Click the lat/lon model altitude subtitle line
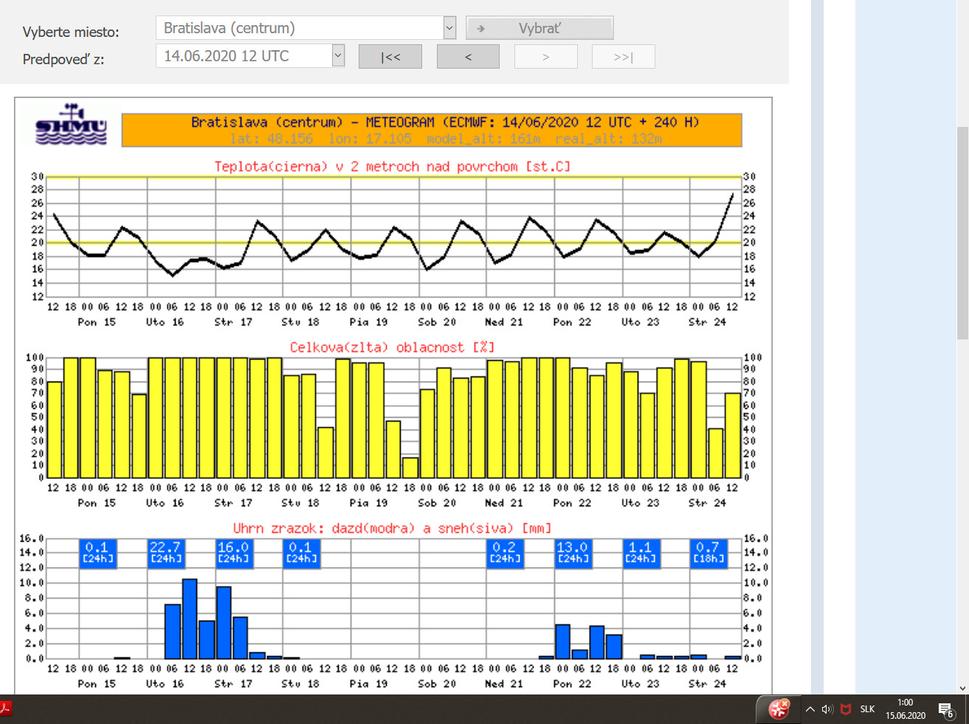Viewport: 969px width, 724px height. [446, 139]
